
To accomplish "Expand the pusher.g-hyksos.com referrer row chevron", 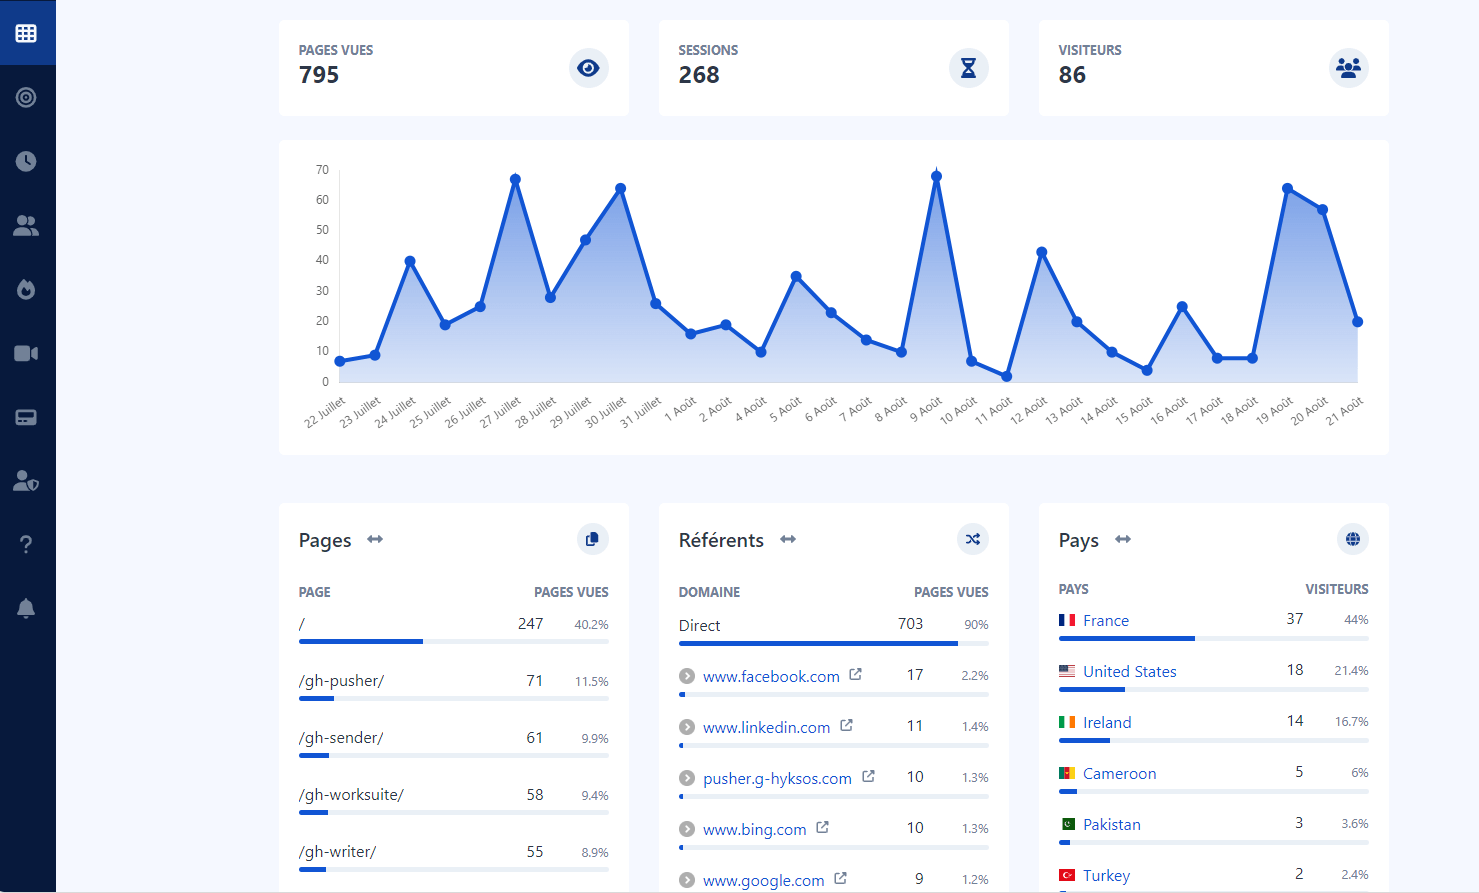I will coord(687,778).
